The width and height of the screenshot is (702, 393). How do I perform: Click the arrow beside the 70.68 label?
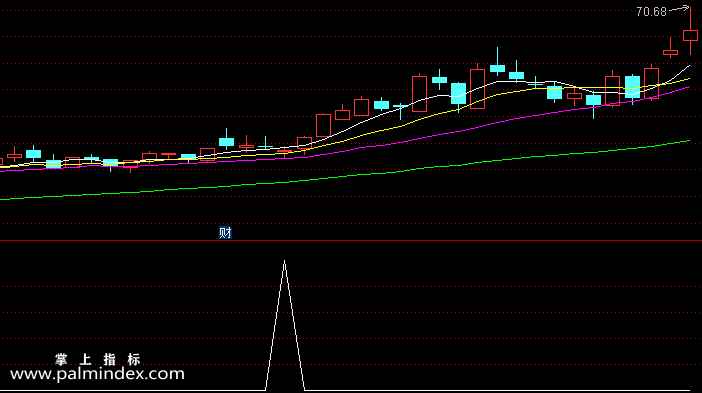point(680,8)
